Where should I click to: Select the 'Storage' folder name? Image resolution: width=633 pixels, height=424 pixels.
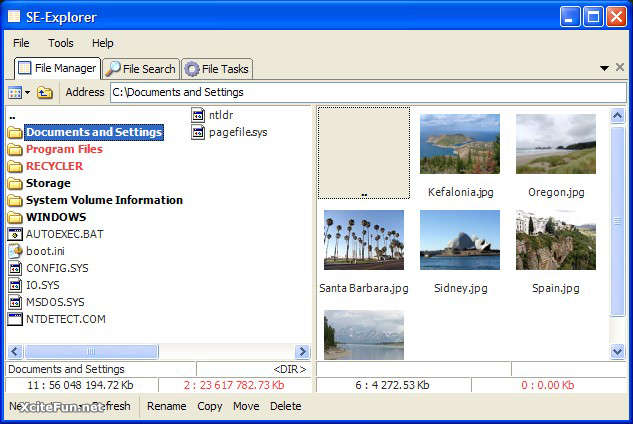[48, 183]
